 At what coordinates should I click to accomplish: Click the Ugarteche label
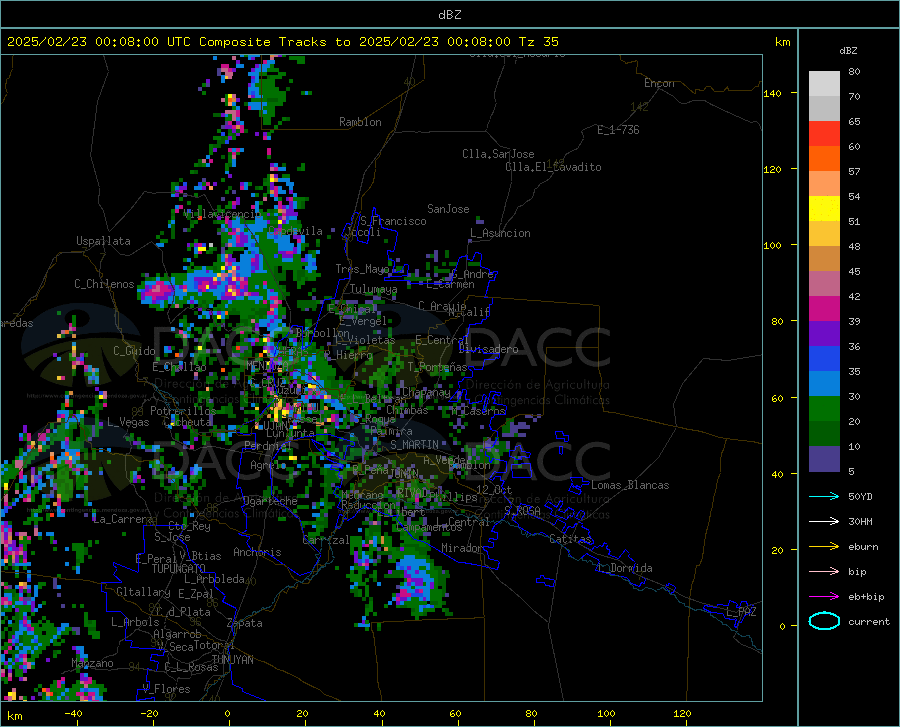click(270, 501)
